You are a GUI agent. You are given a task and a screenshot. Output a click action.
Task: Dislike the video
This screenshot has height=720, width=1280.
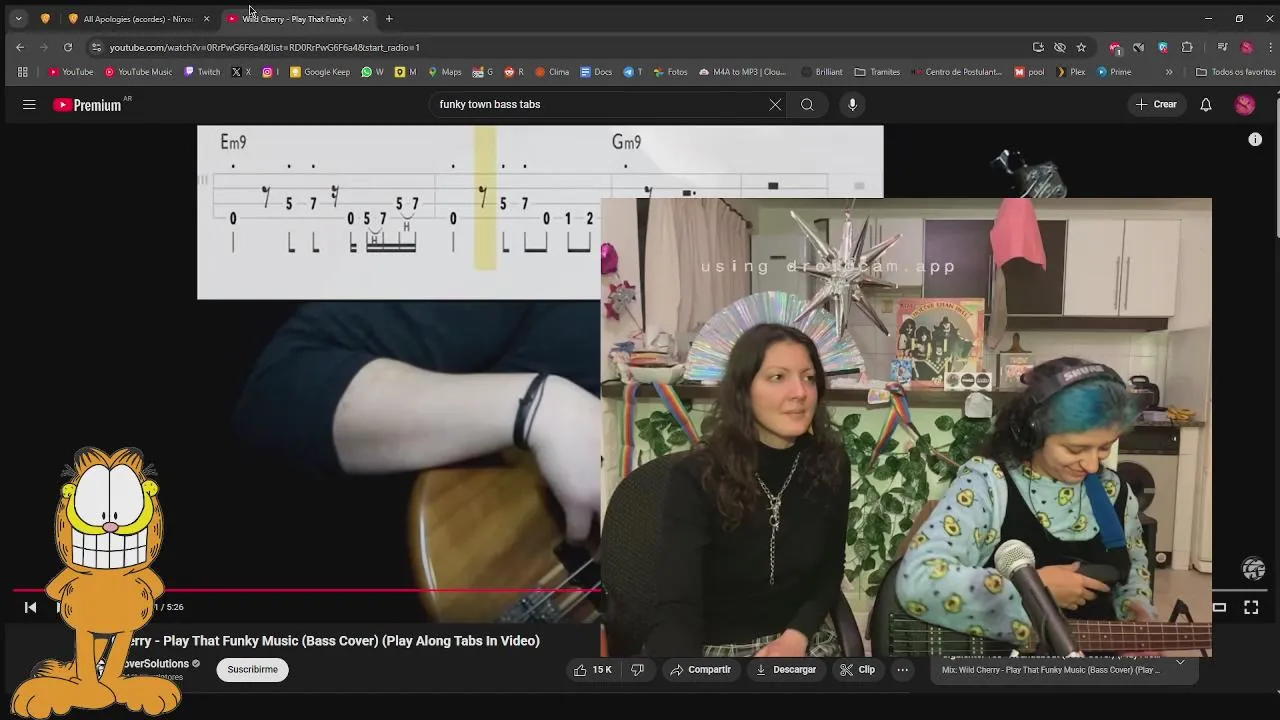point(637,670)
